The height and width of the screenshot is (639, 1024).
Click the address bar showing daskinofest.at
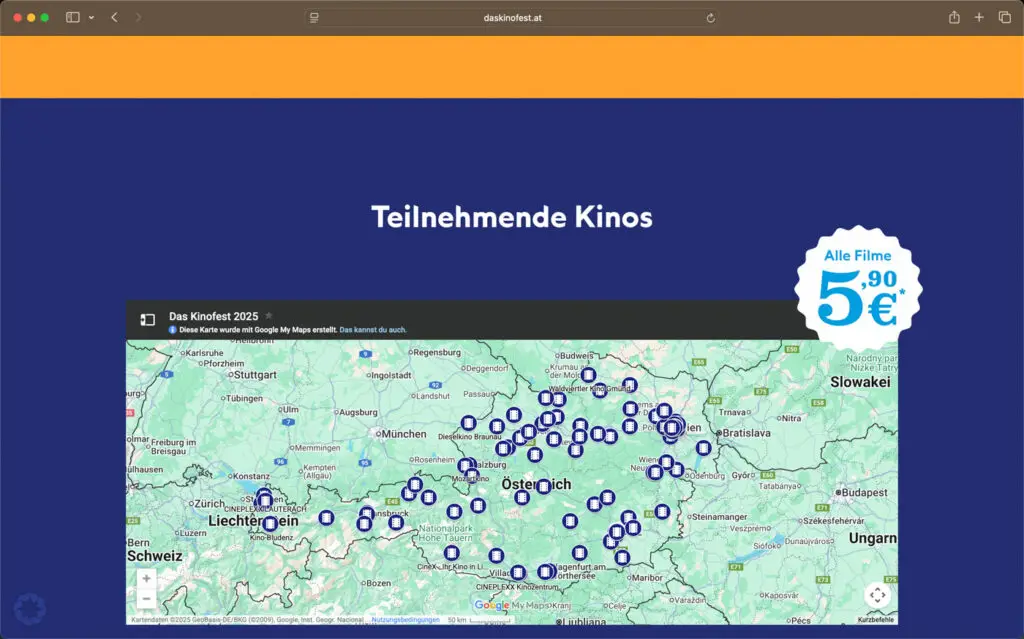click(511, 17)
